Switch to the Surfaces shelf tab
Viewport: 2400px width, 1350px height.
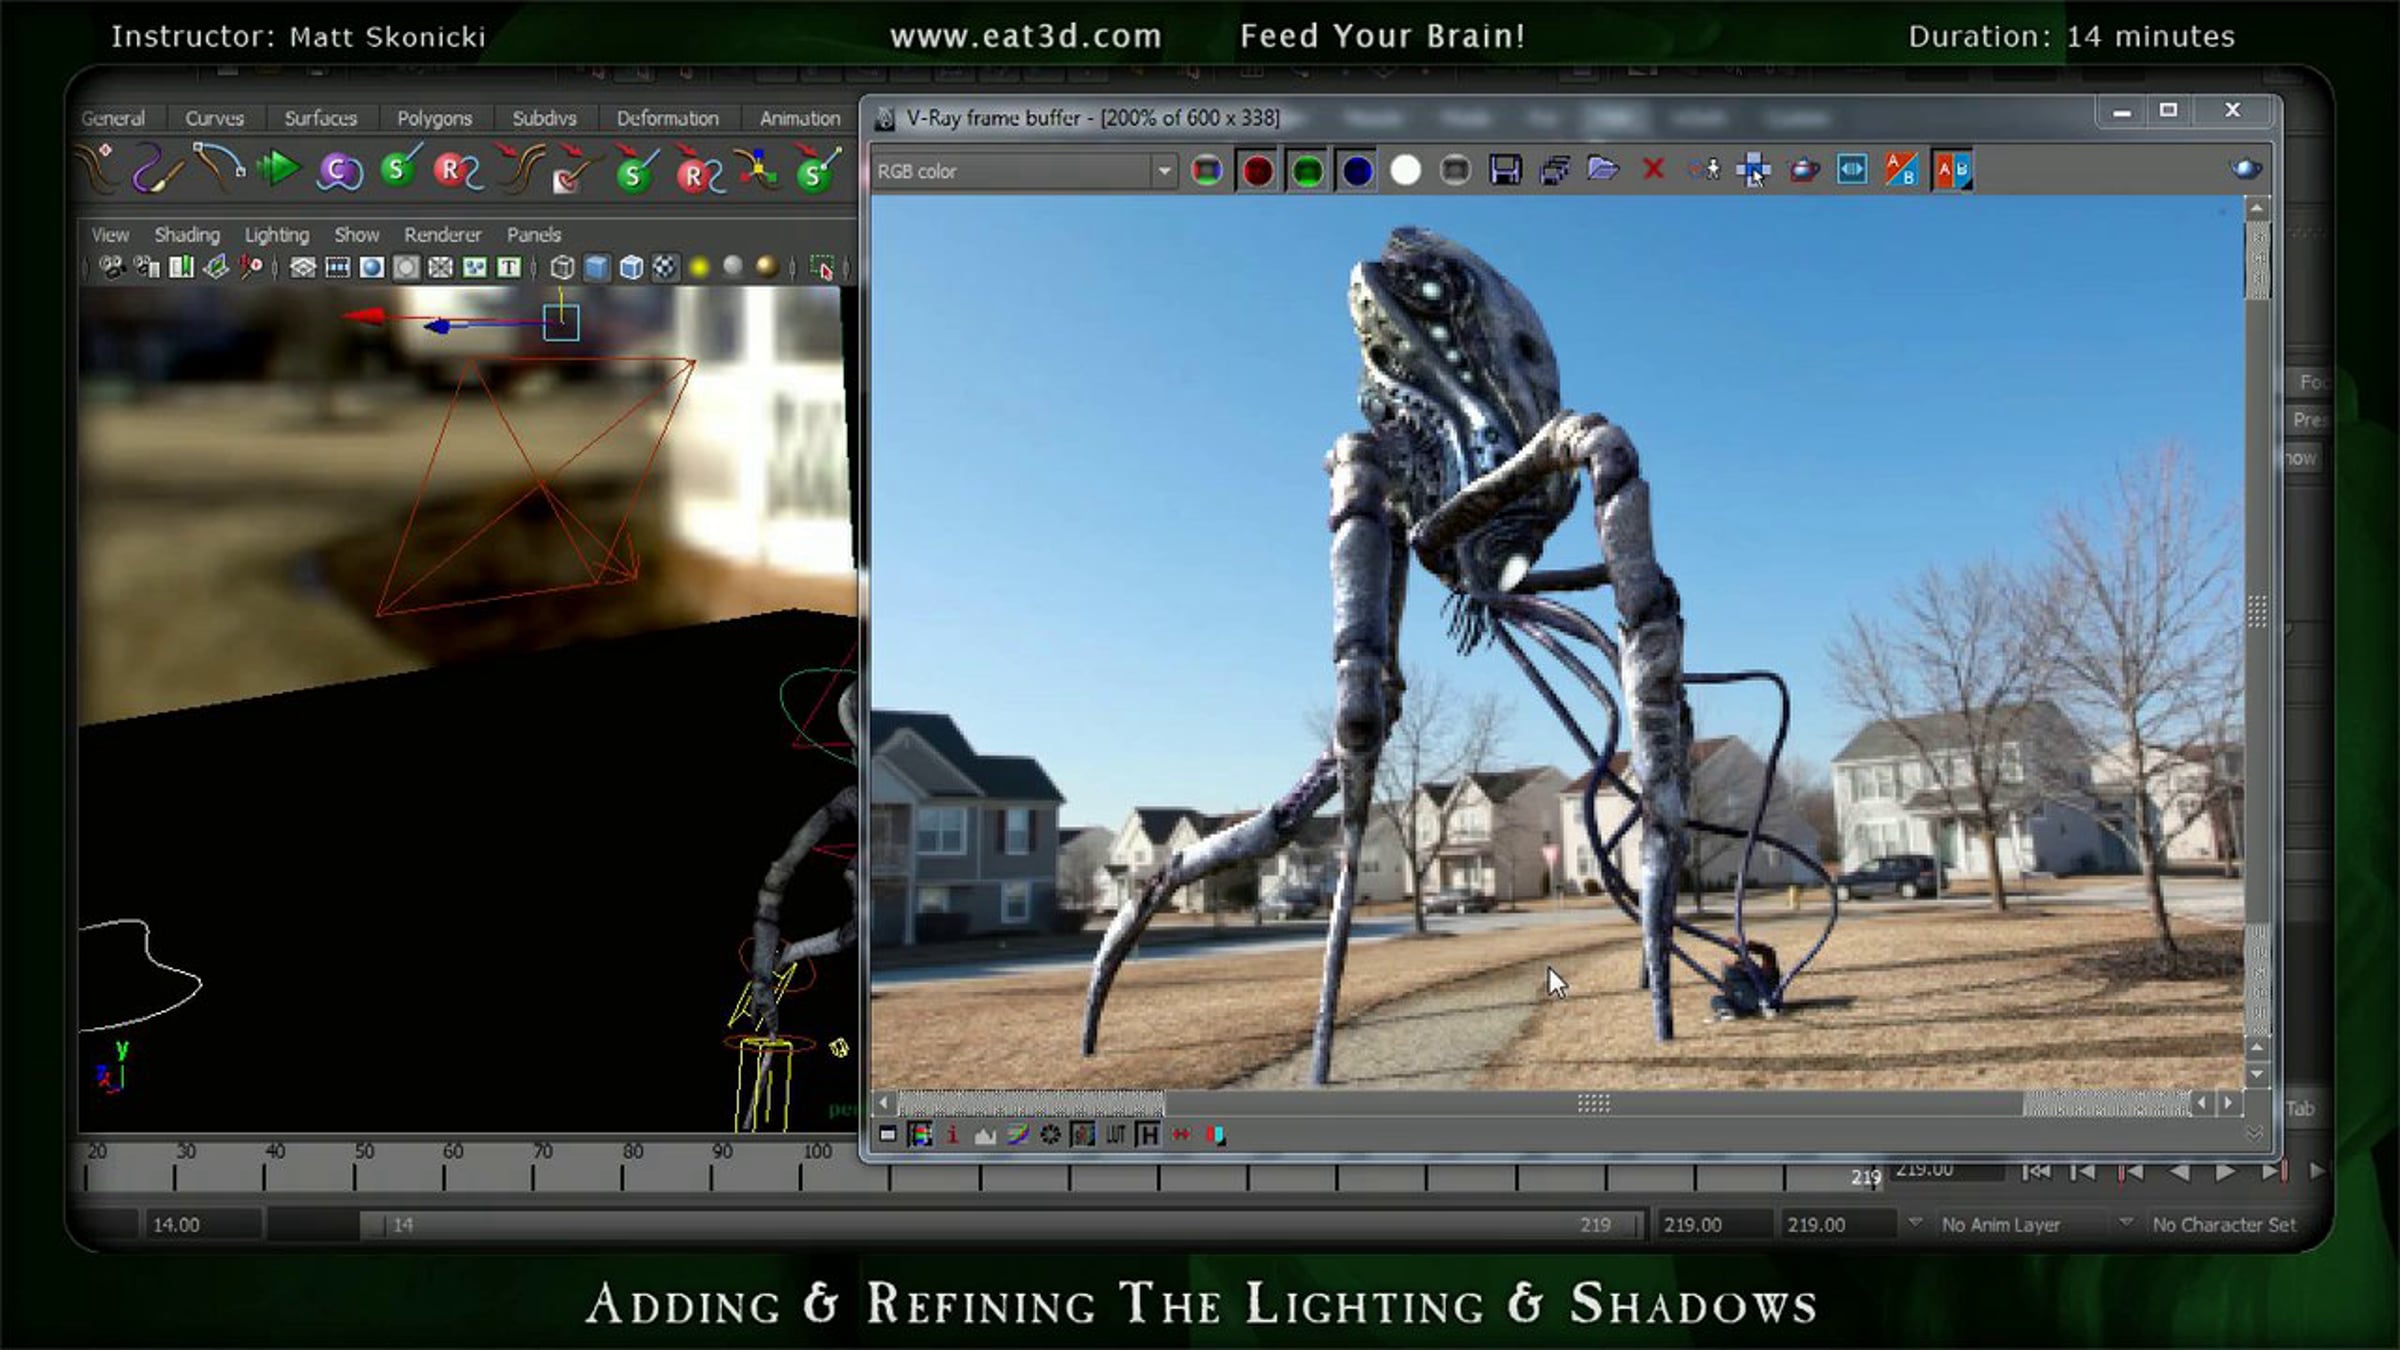coord(320,118)
